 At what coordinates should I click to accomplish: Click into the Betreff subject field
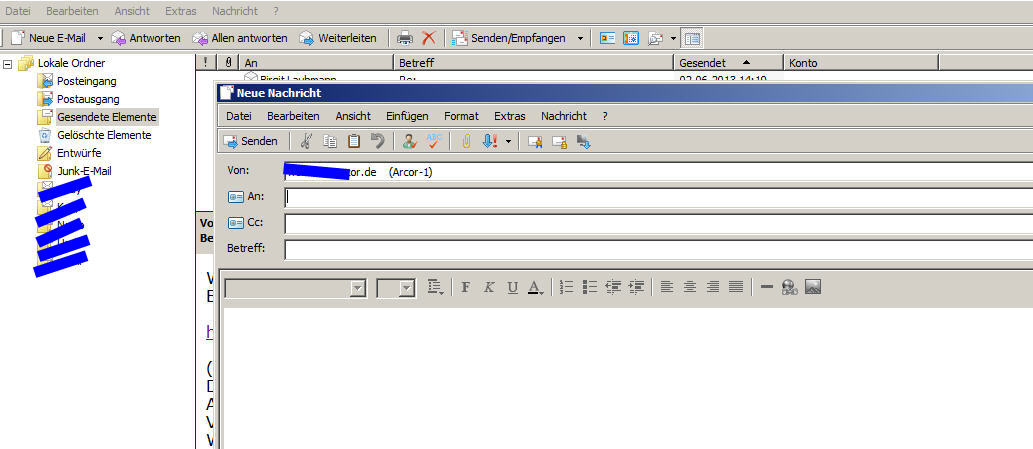[659, 250]
